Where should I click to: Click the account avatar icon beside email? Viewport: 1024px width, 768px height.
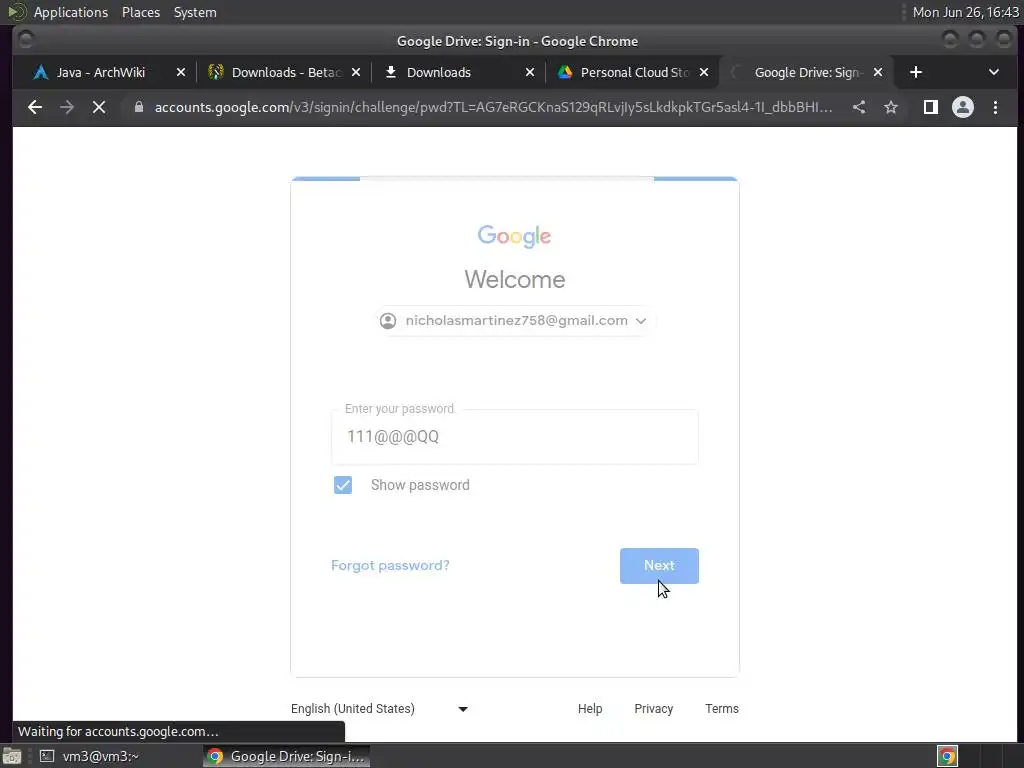tap(388, 321)
